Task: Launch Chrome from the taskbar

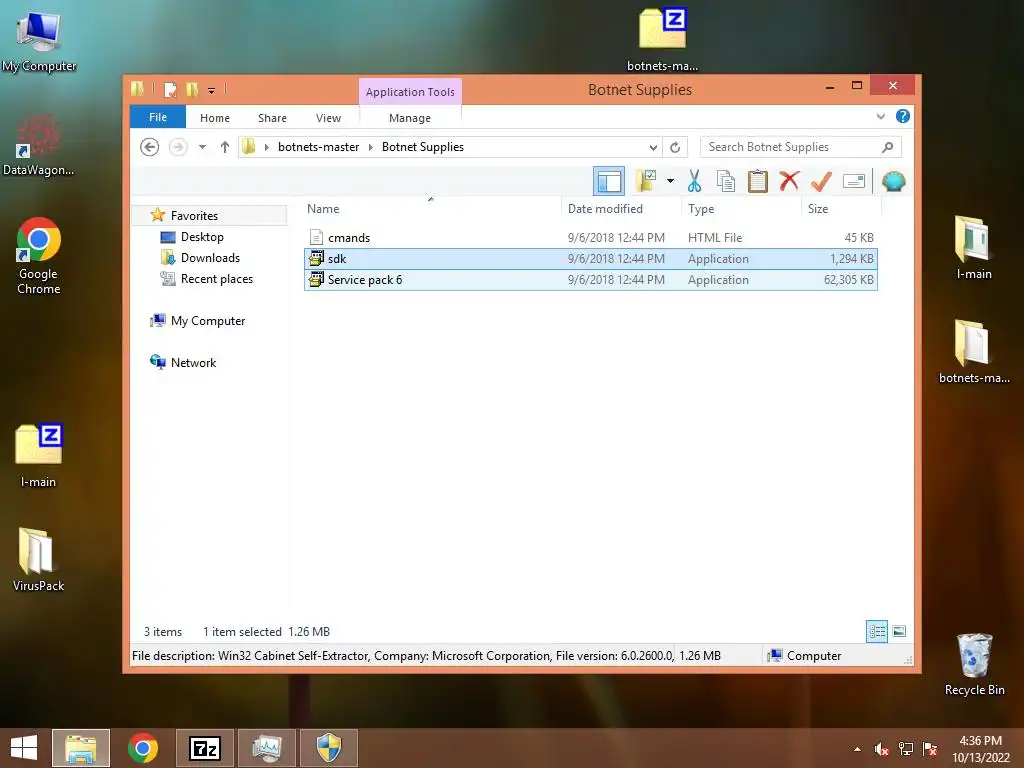Action: (142, 748)
